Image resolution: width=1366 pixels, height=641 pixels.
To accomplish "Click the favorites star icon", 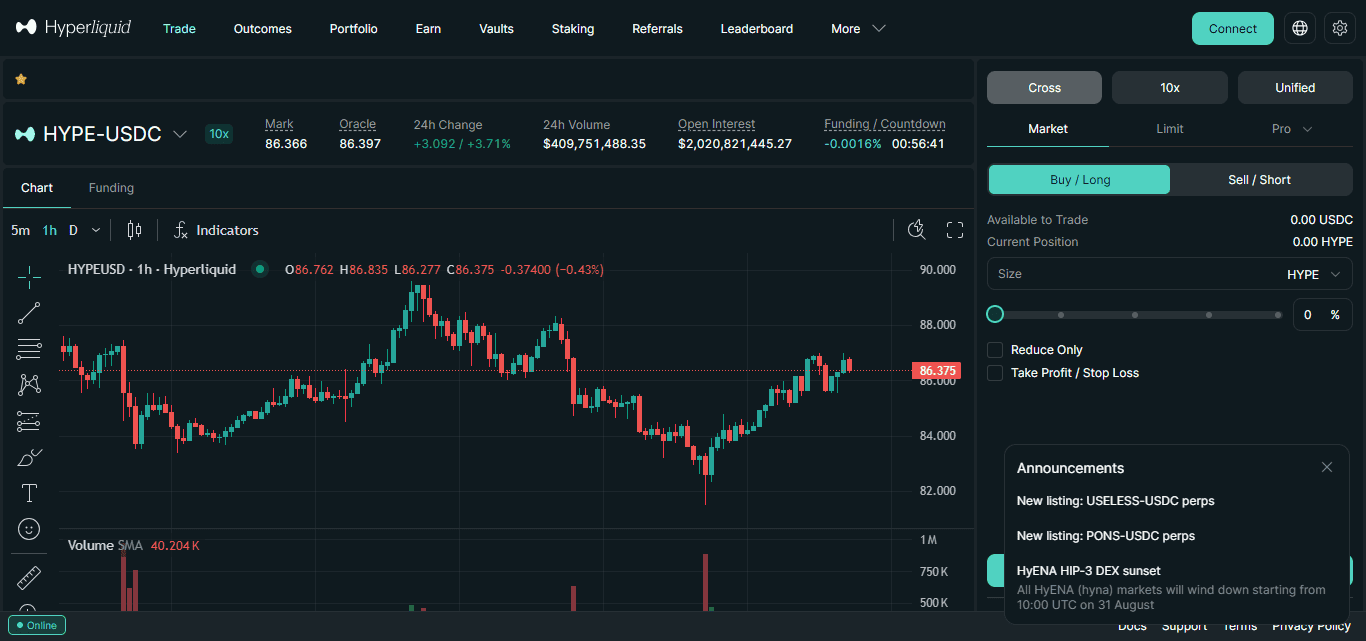I will click(21, 79).
